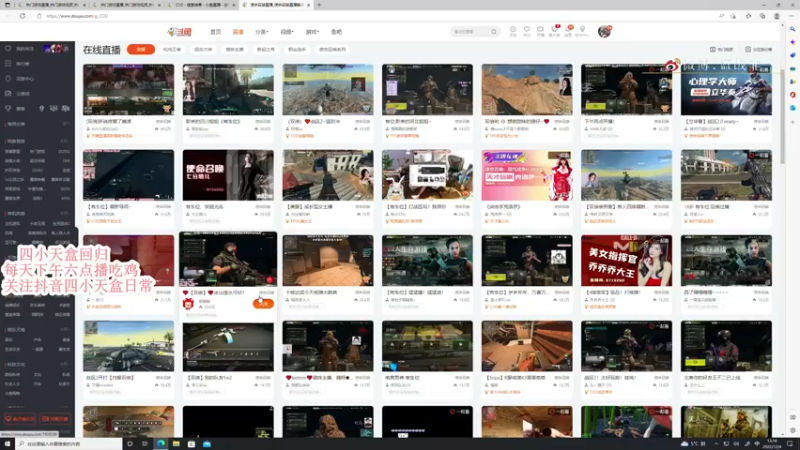Expand the 全部 link of the 单机热游 section
This screenshot has width=800, height=450.
click(x=65, y=213)
